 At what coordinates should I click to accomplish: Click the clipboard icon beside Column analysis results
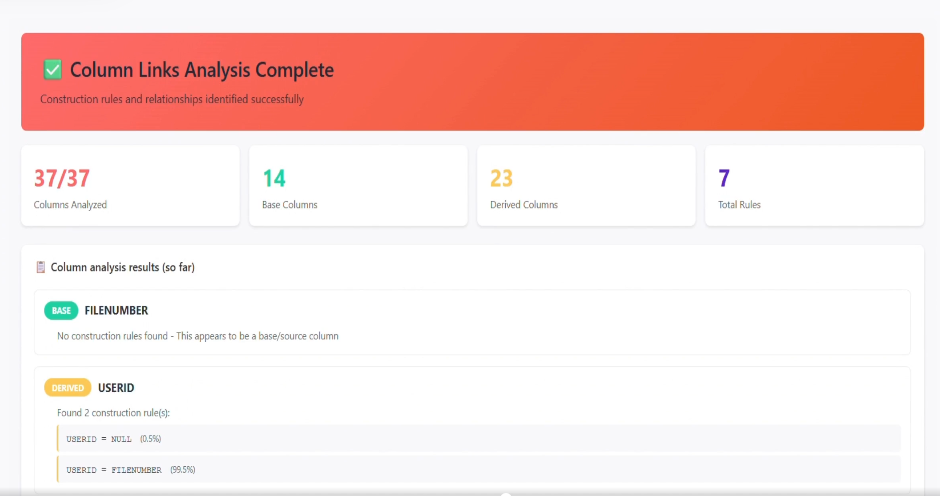point(41,267)
